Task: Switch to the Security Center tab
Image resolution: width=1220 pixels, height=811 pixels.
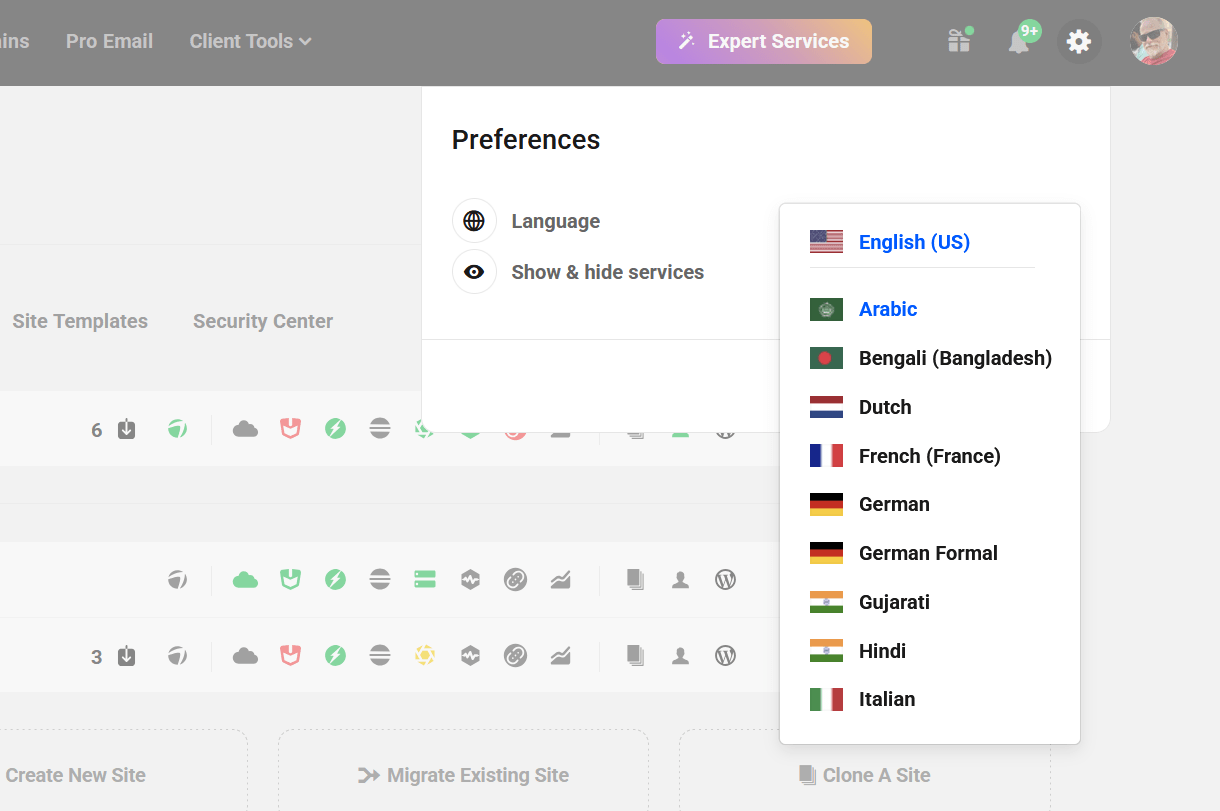Action: click(262, 321)
